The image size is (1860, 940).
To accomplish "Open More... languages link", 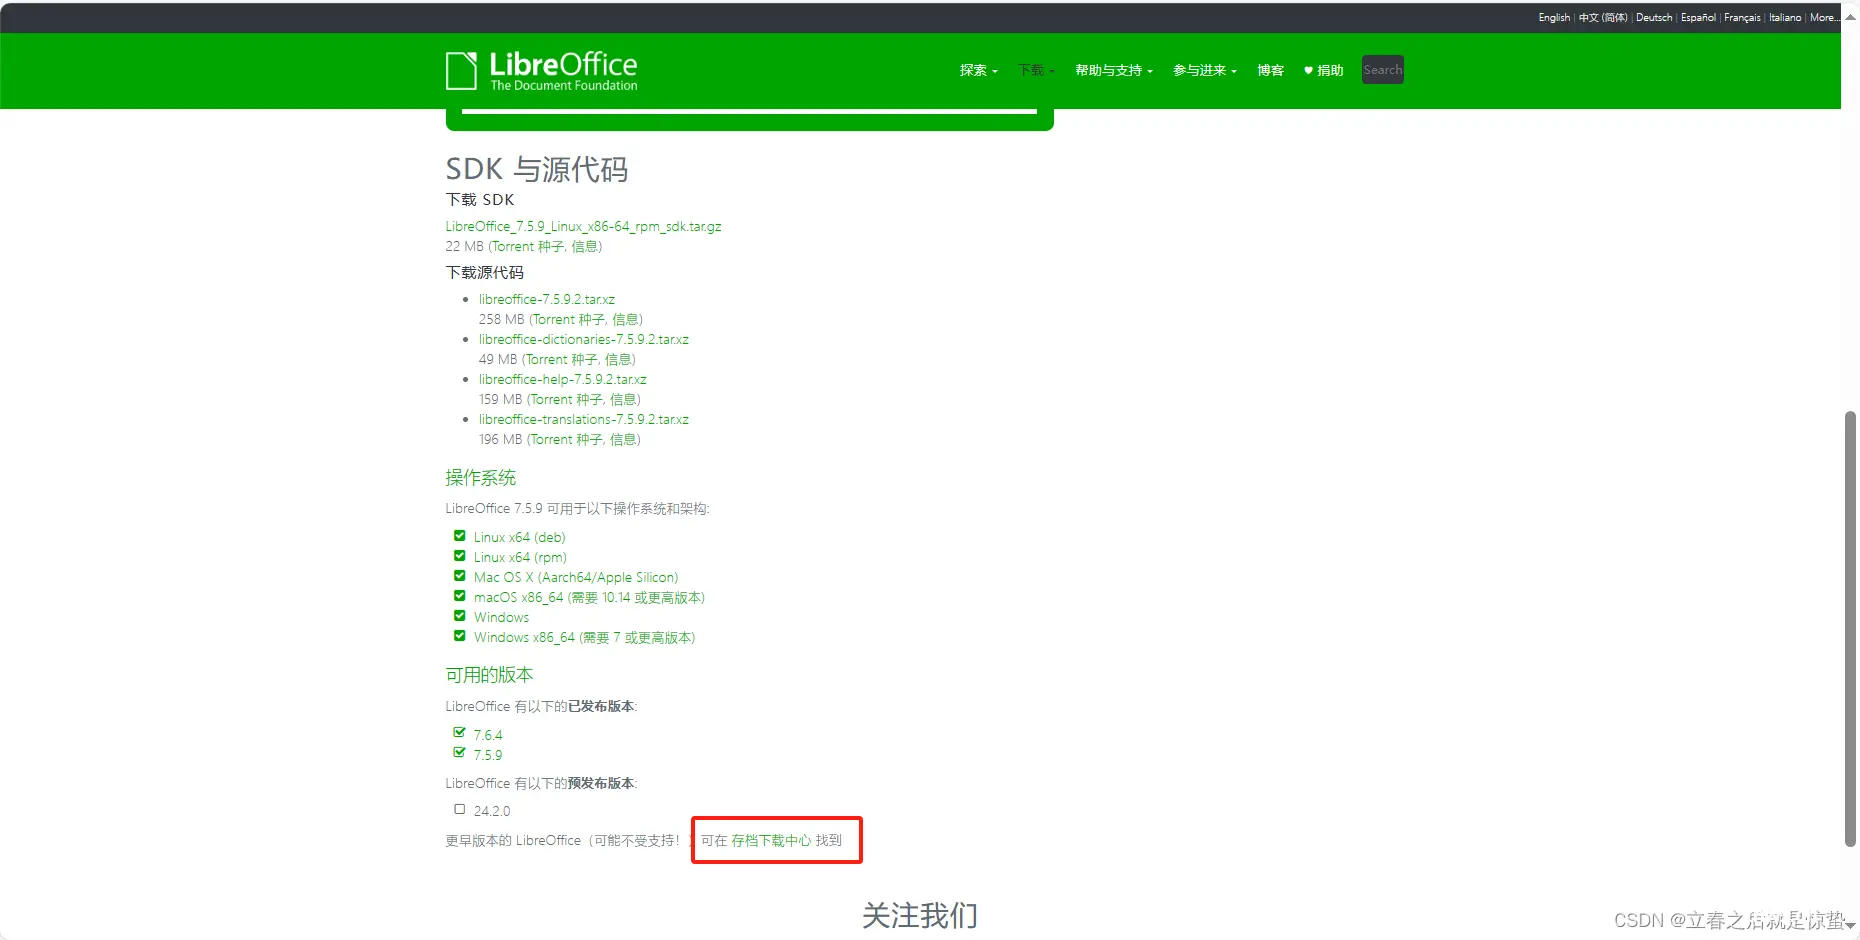I will pyautogui.click(x=1823, y=17).
